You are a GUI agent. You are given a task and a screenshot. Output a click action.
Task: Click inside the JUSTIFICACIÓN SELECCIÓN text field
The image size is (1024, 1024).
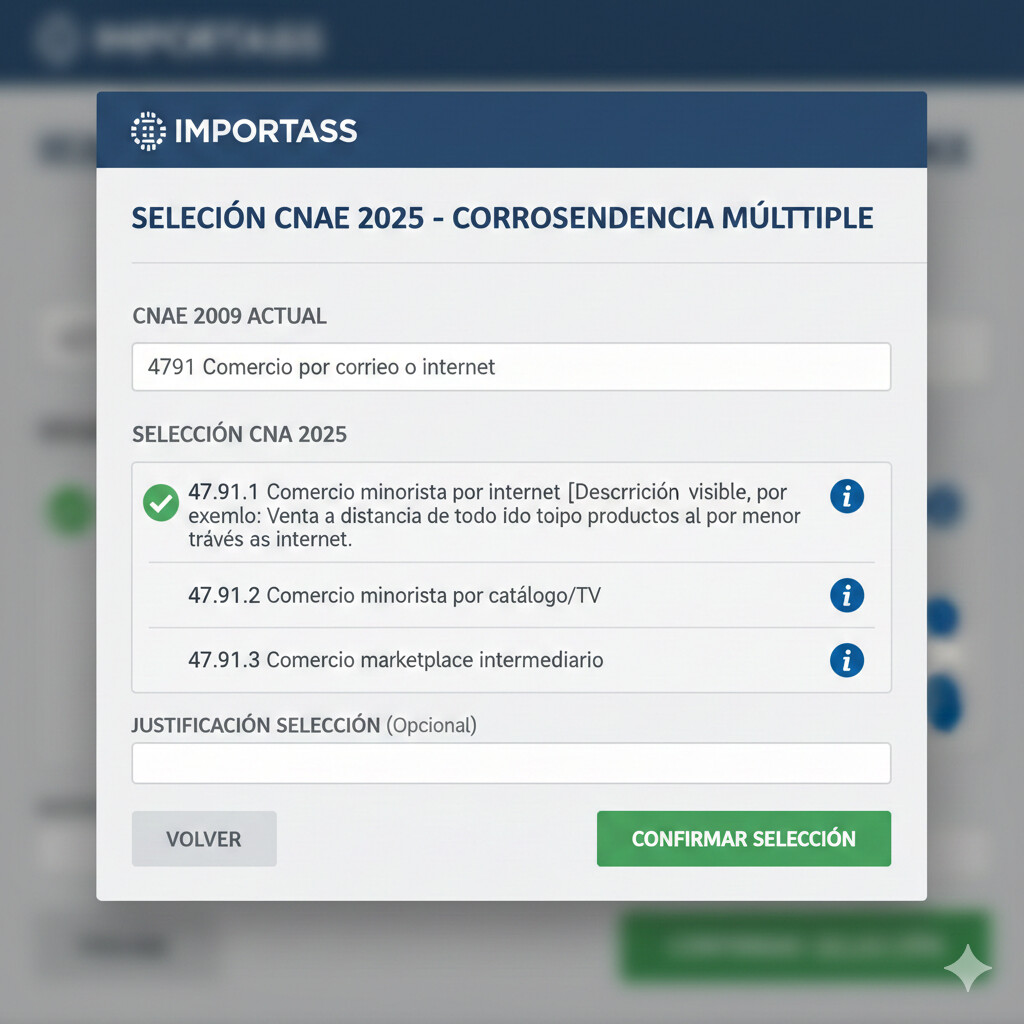click(511, 762)
